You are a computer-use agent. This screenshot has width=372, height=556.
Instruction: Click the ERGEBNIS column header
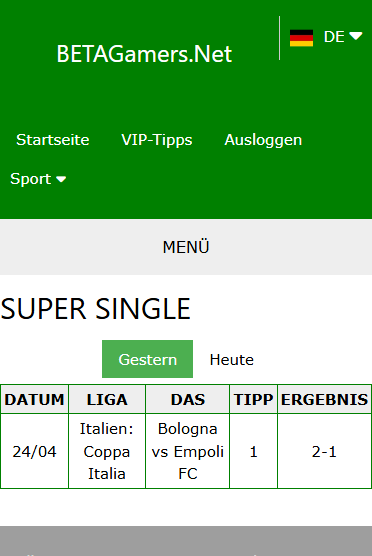pyautogui.click(x=324, y=399)
